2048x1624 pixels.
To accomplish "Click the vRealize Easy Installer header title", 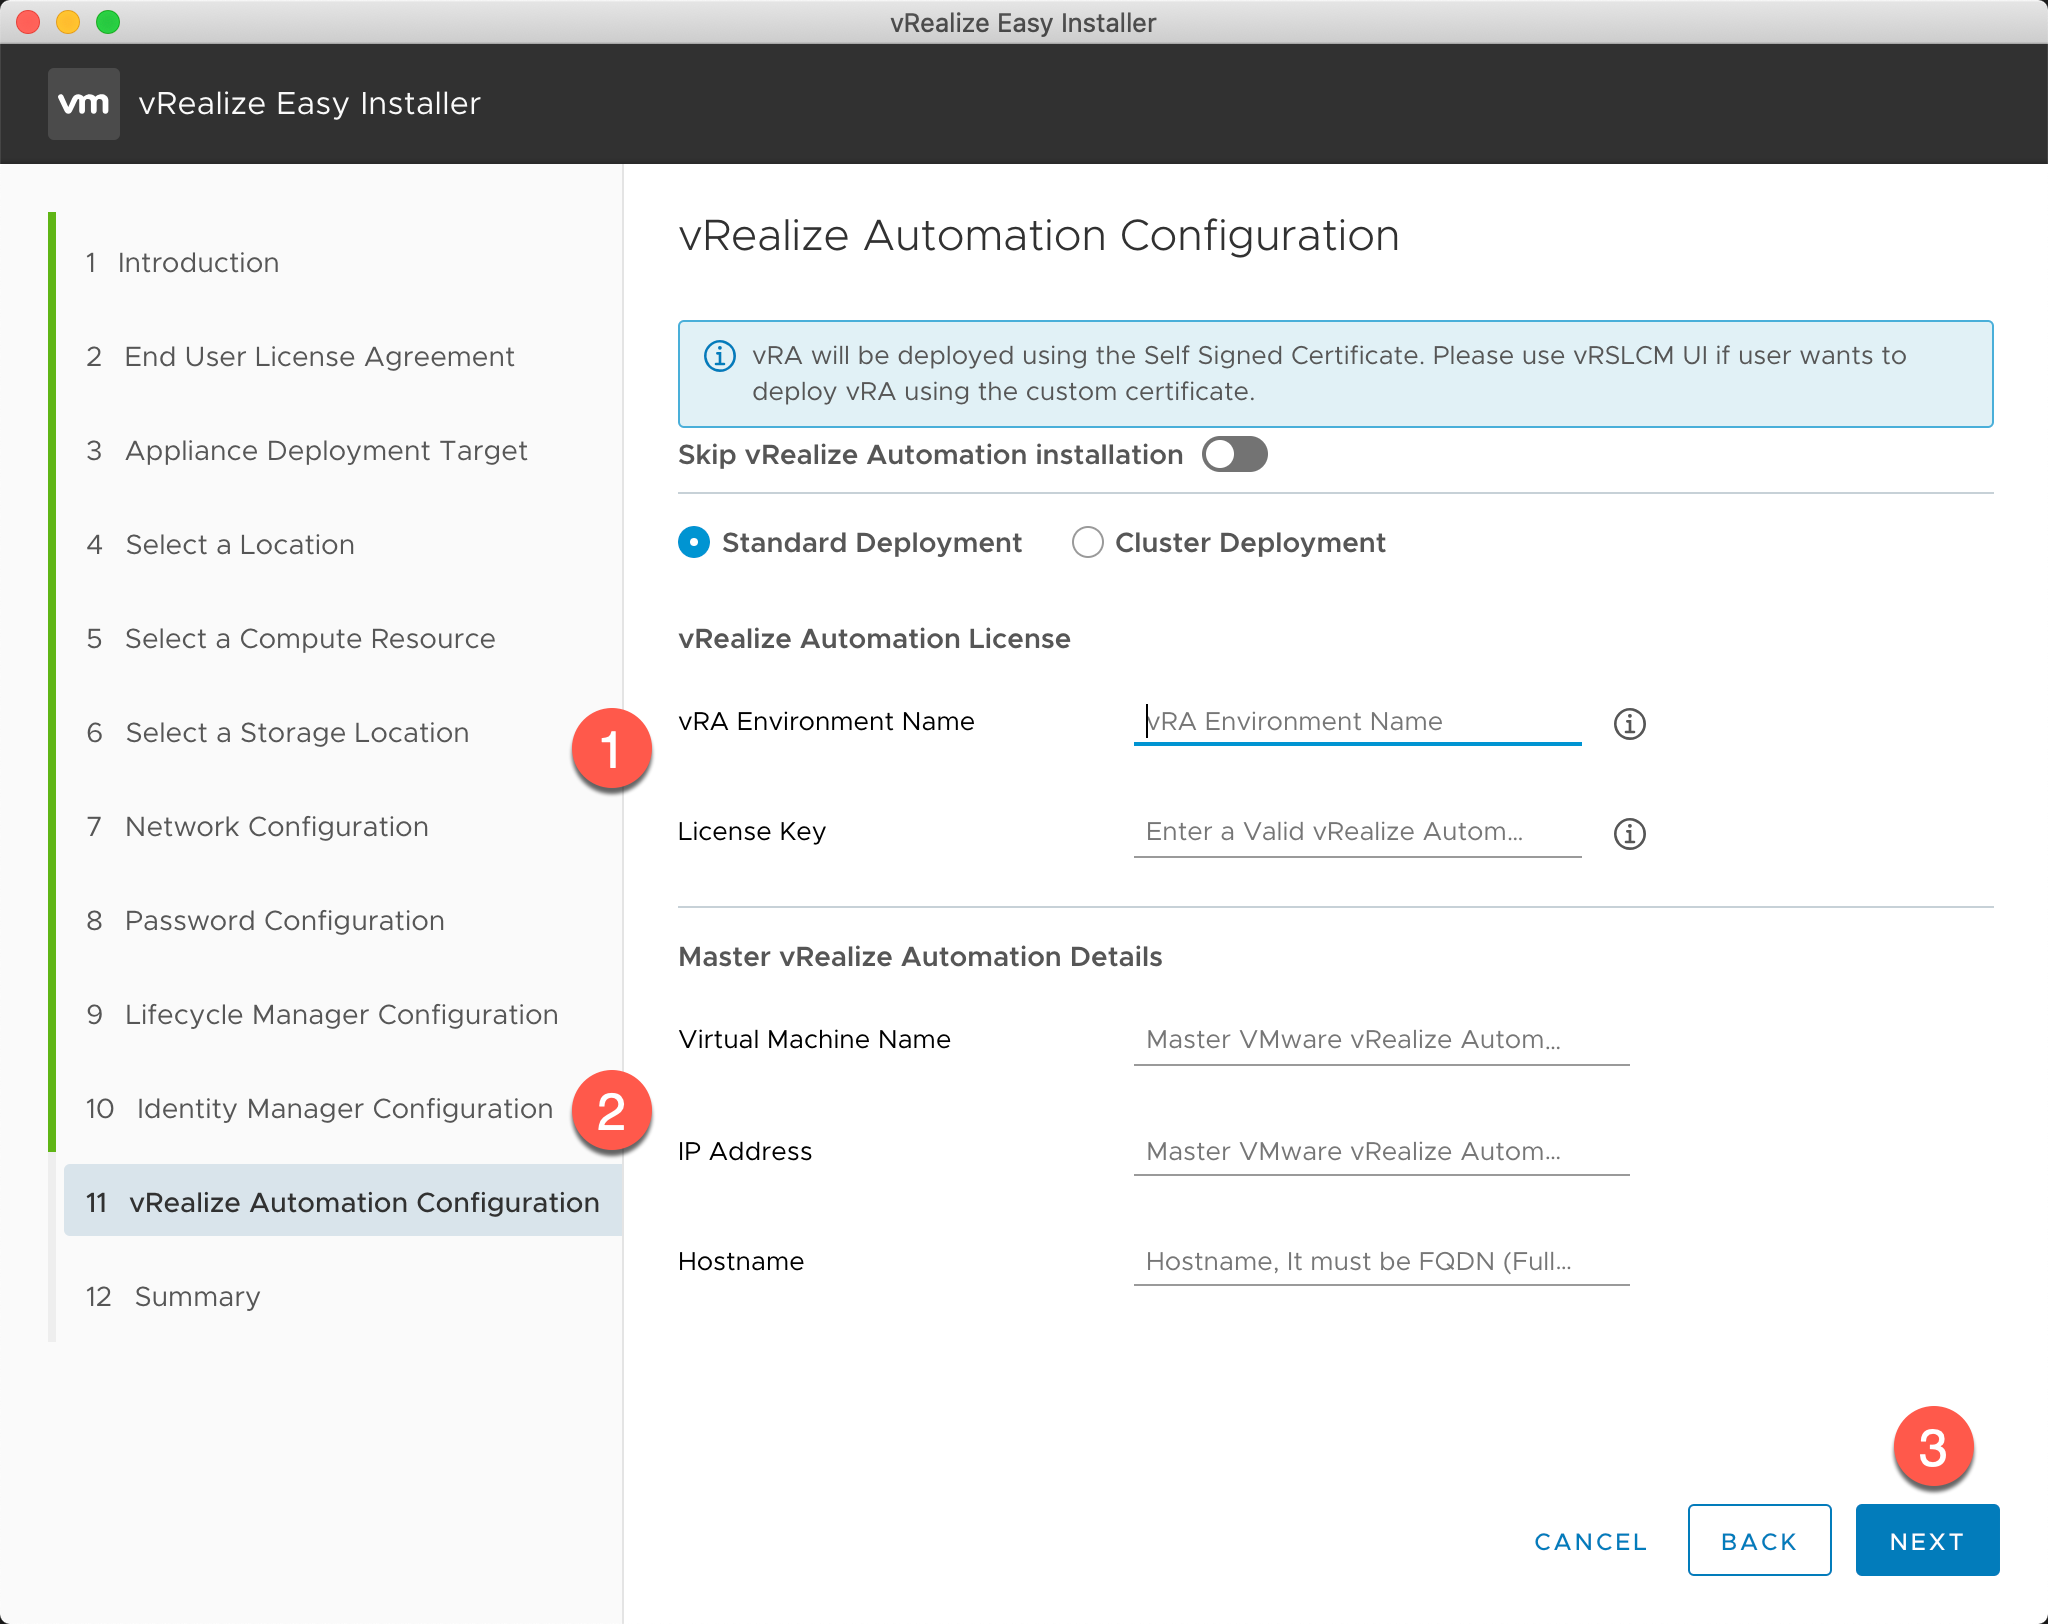I will (x=310, y=104).
